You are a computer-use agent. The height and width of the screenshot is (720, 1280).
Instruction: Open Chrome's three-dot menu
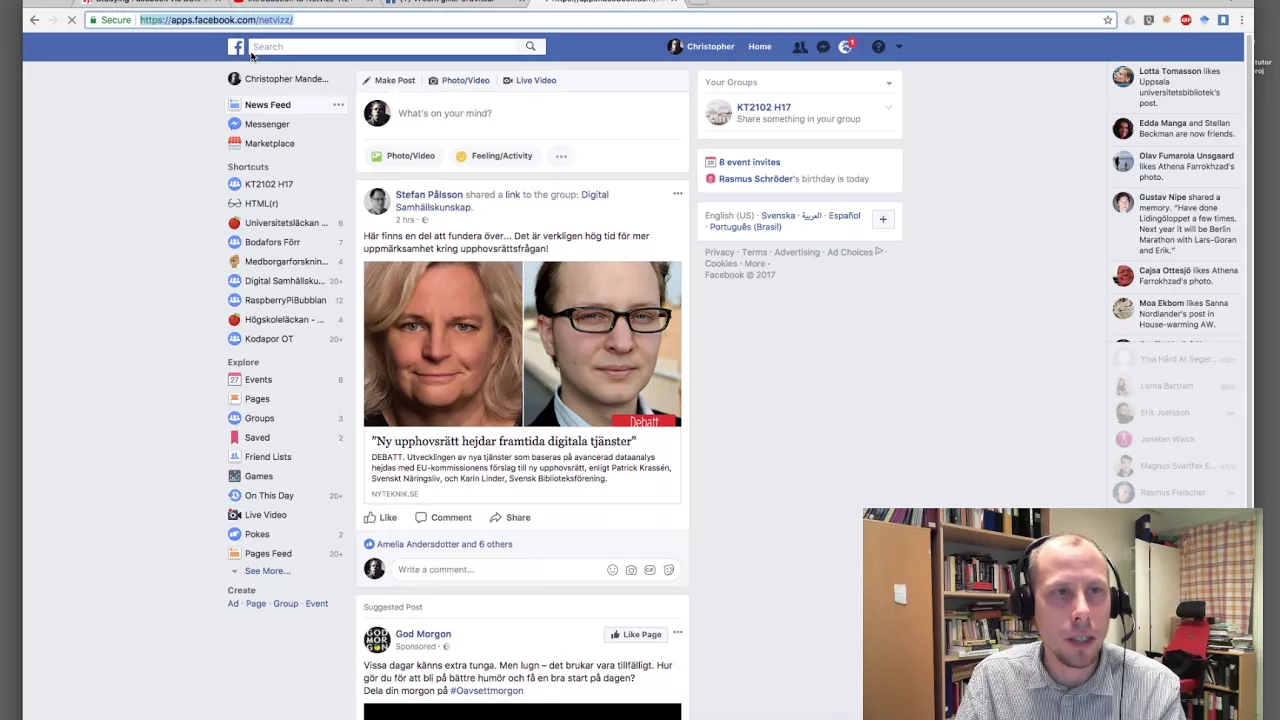tap(1242, 20)
